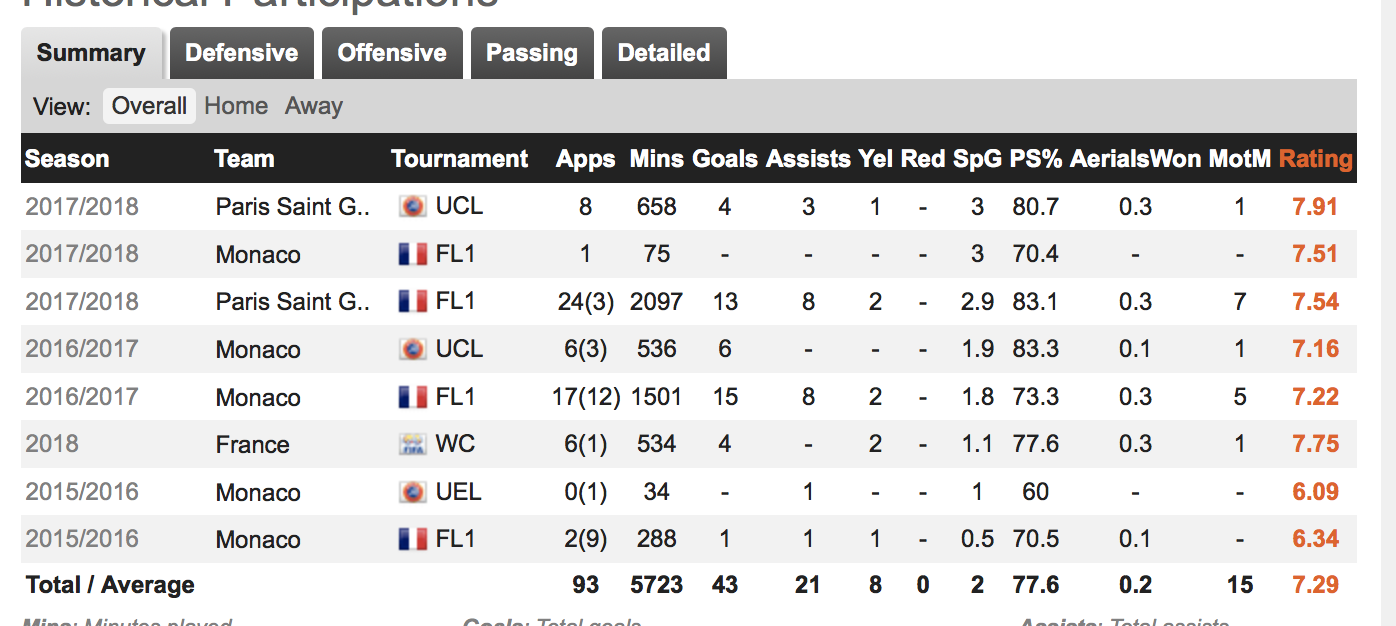Click the UEL icon in 2015/2016 Monaco row
The height and width of the screenshot is (626, 1396).
[x=412, y=492]
